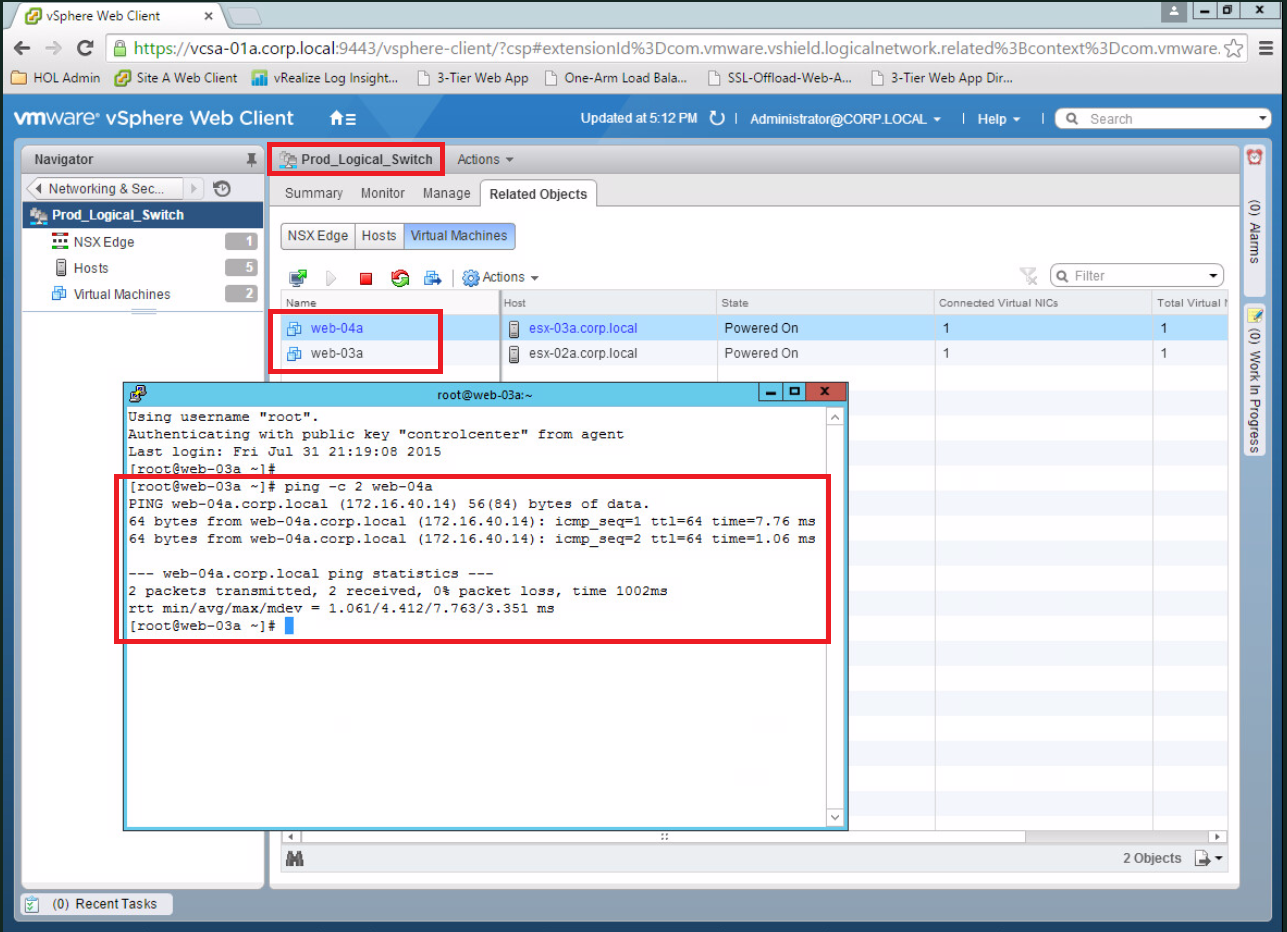Click the Reset VM icon
1287x932 pixels.
[400, 277]
